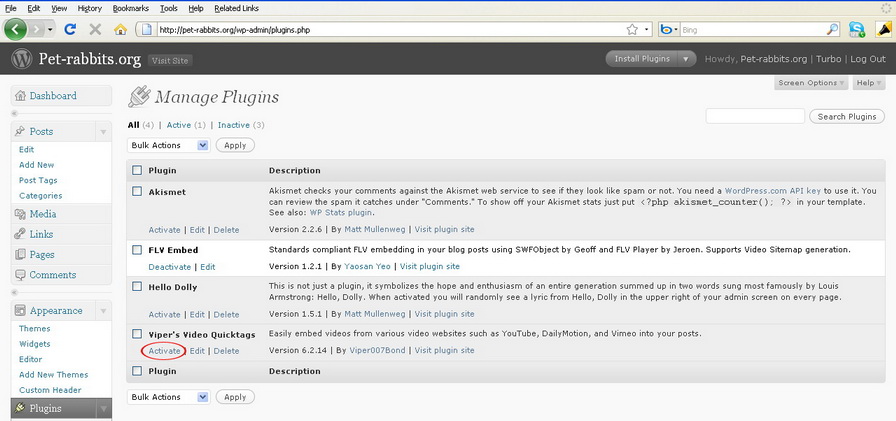Collapse the Posts menu arrow

[103, 132]
